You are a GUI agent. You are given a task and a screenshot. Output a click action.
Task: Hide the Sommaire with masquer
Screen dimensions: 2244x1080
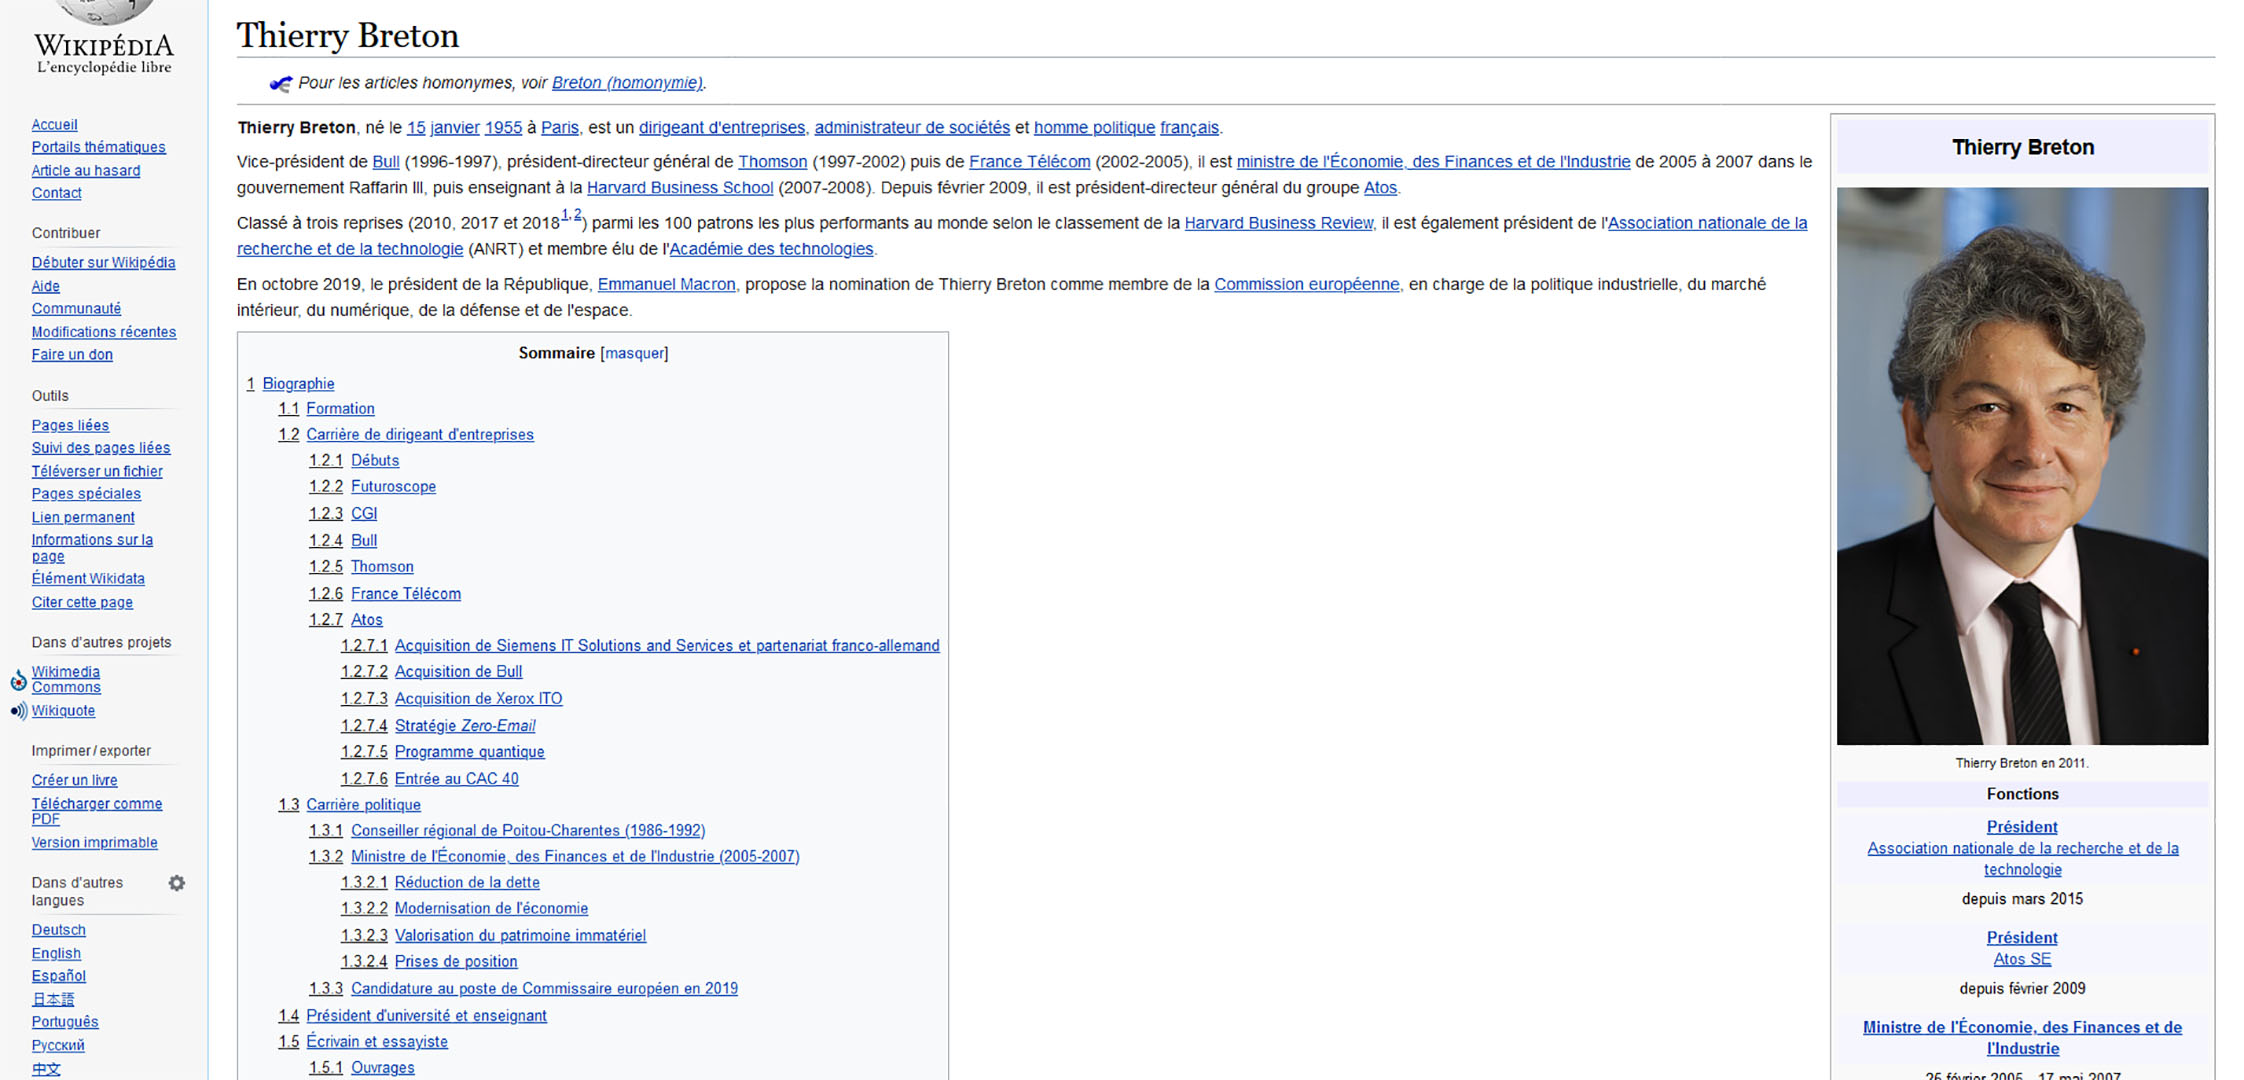point(634,353)
